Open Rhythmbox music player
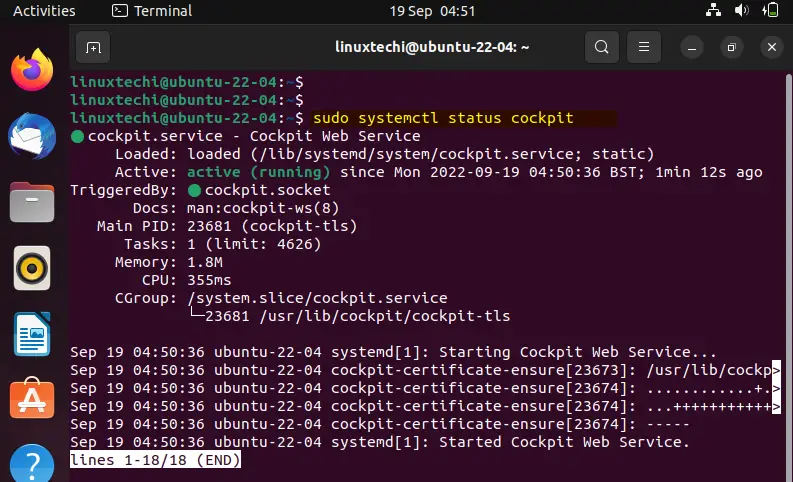The image size is (793, 482). (32, 268)
